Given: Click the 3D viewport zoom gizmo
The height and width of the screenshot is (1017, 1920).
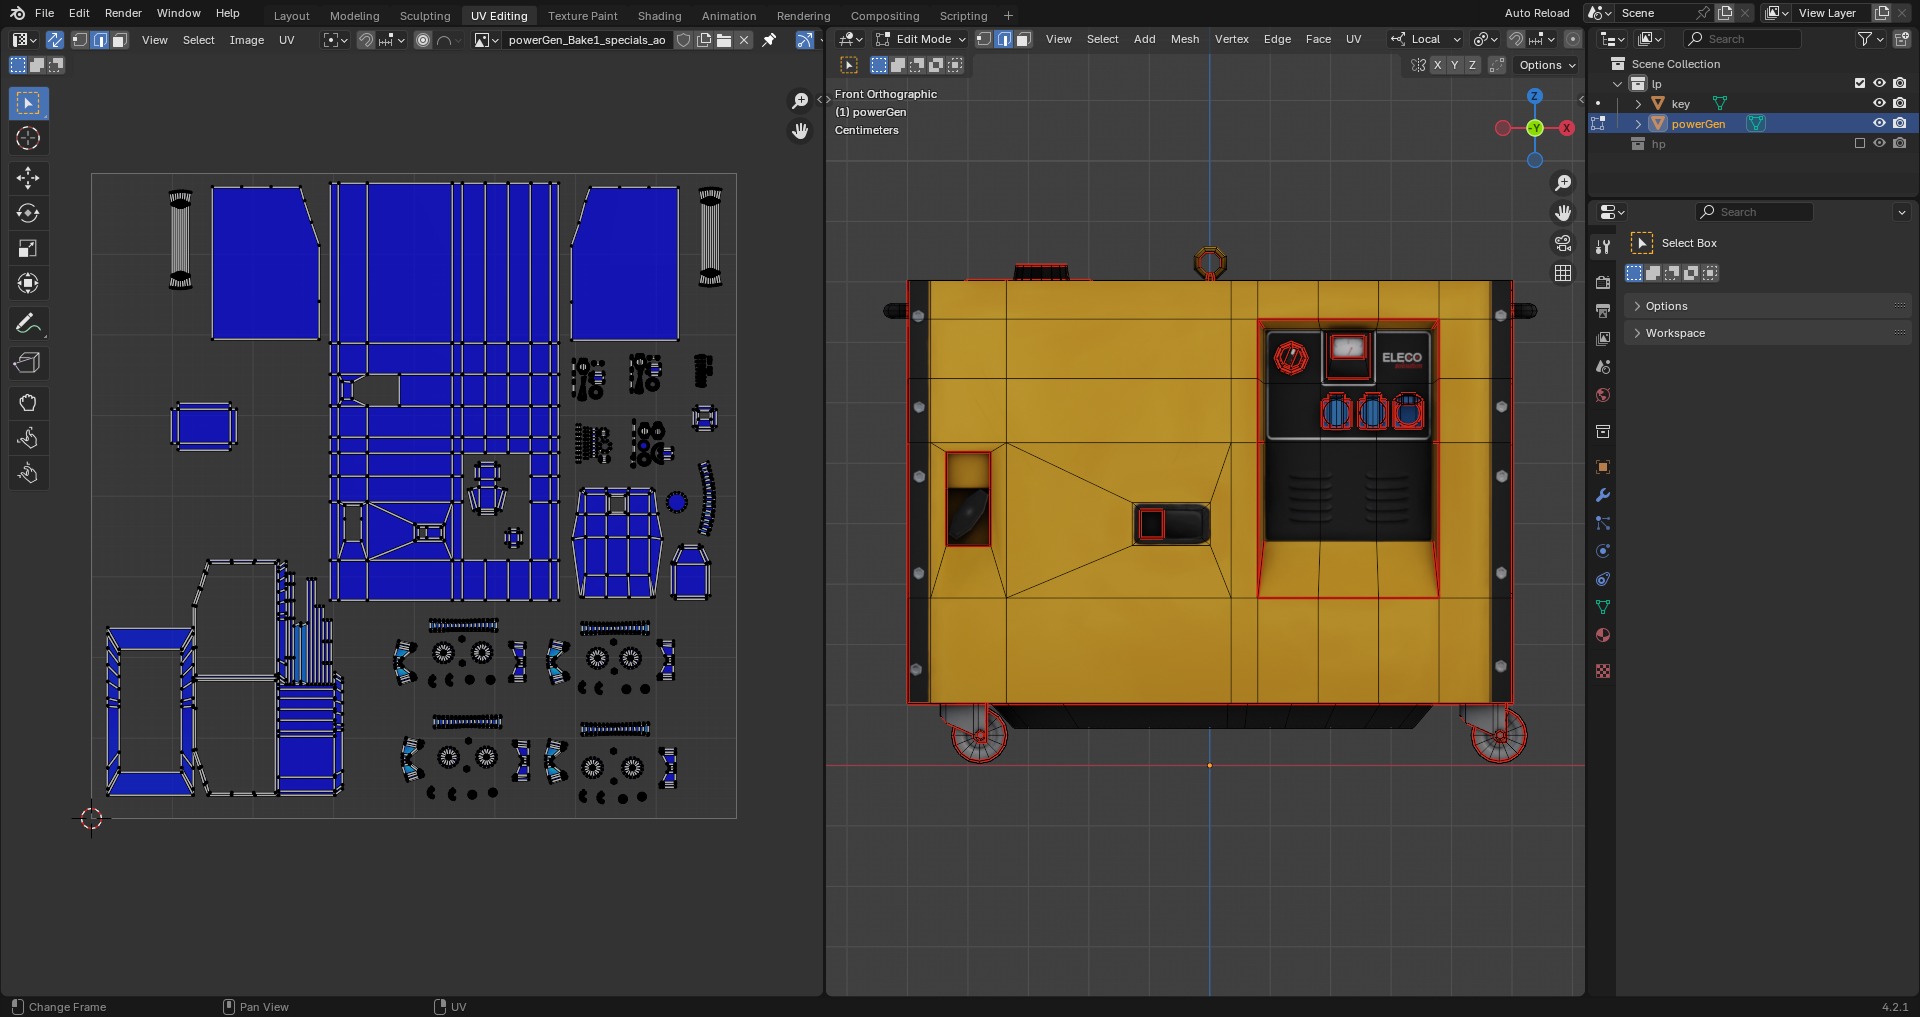Looking at the screenshot, I should pyautogui.click(x=1563, y=183).
